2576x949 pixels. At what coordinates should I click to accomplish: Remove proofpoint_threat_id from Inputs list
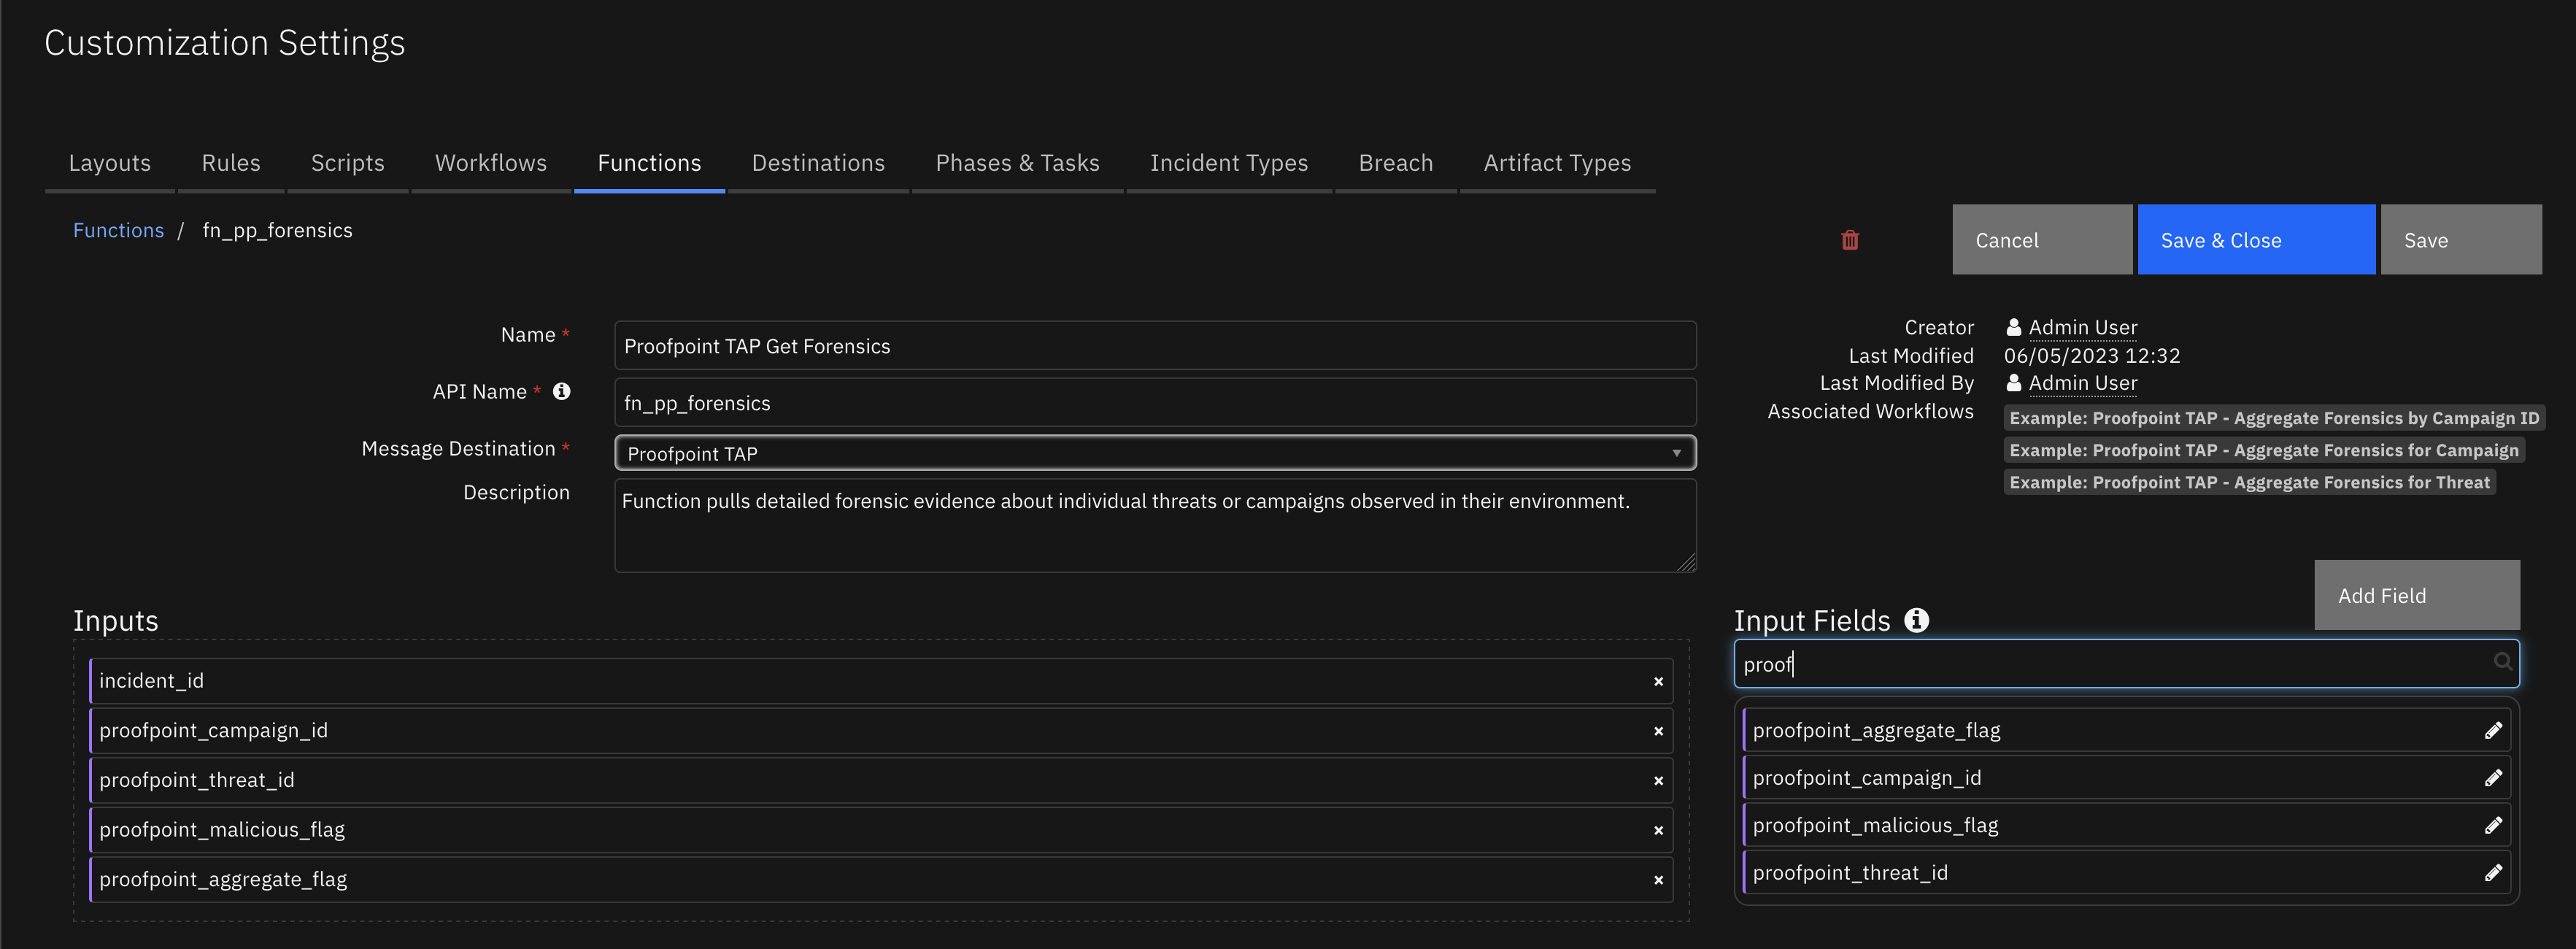point(1658,781)
